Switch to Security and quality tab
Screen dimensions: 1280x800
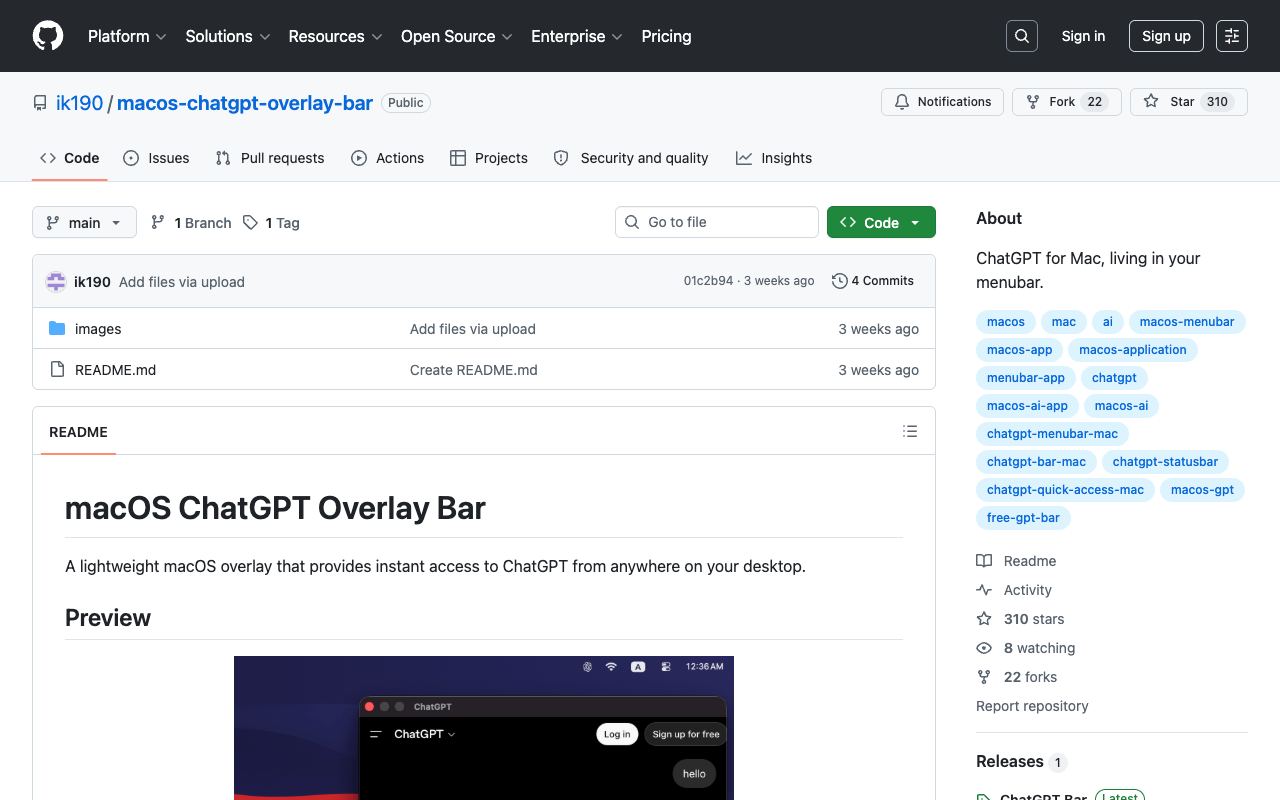coord(631,158)
